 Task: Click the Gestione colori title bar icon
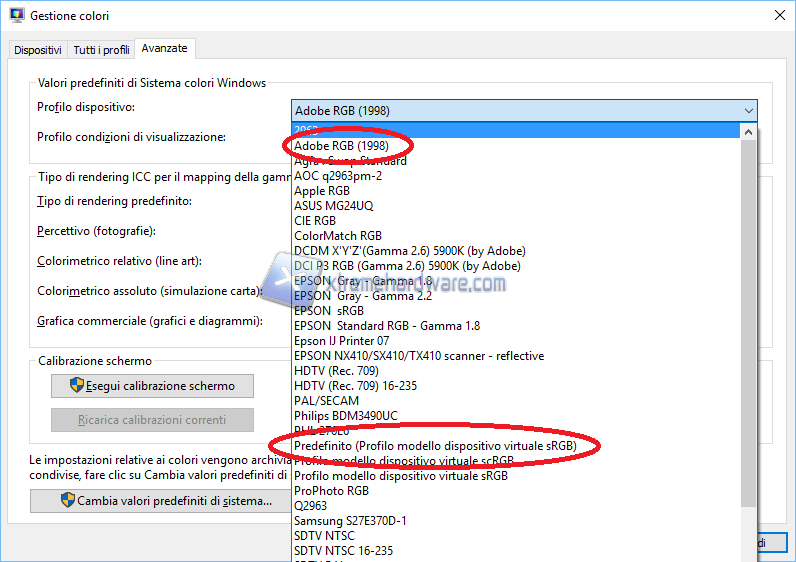click(x=15, y=16)
